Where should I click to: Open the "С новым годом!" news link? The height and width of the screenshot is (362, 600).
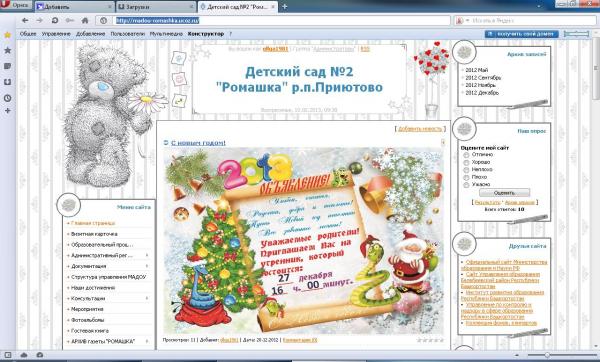[198, 143]
